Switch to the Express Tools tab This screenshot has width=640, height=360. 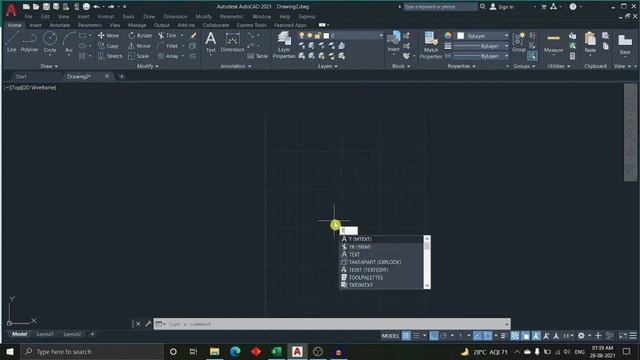(x=251, y=25)
